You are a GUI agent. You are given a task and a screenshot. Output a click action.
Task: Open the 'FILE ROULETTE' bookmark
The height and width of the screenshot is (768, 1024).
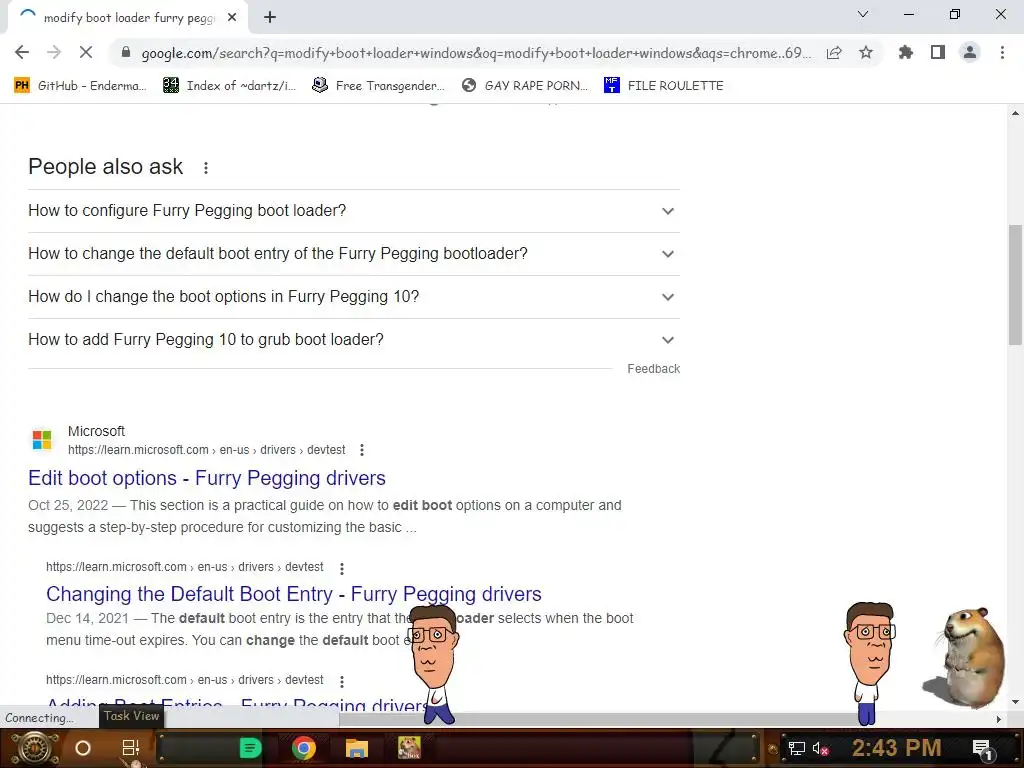(664, 85)
